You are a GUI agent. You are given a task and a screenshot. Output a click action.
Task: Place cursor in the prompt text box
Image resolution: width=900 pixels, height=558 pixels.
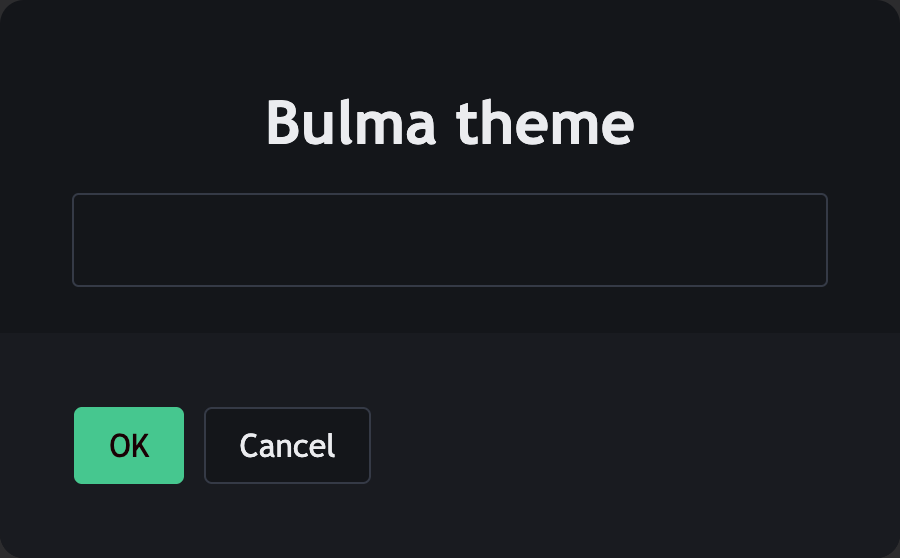pyautogui.click(x=450, y=240)
